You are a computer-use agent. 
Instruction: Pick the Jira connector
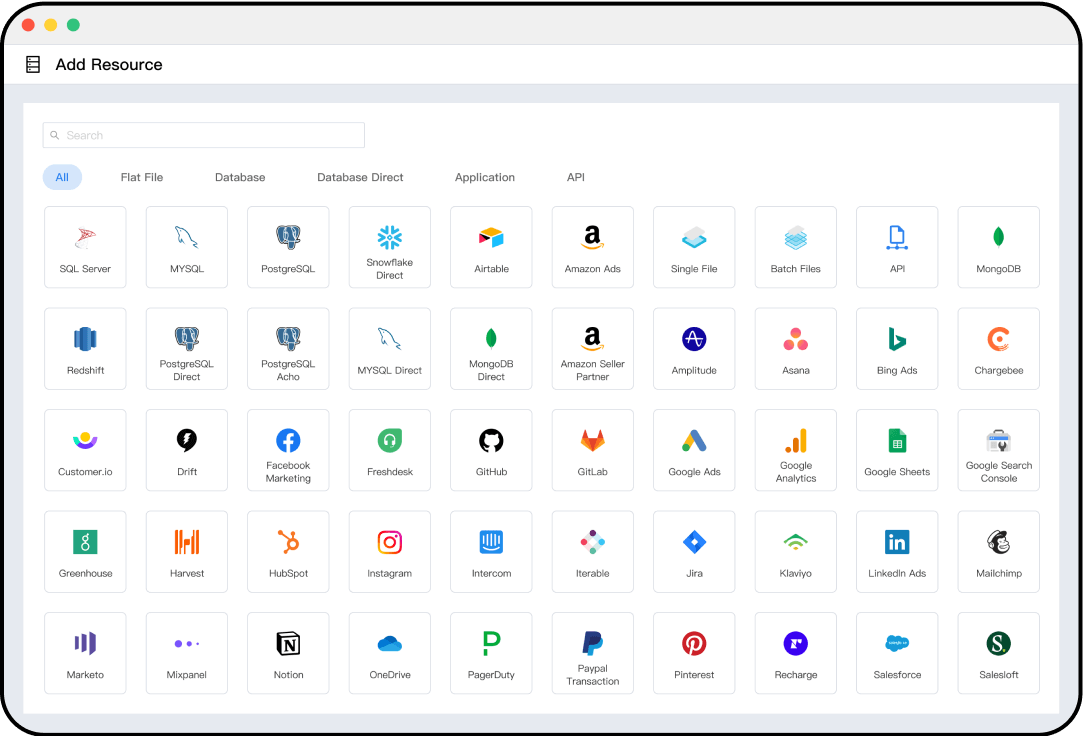pyautogui.click(x=694, y=551)
